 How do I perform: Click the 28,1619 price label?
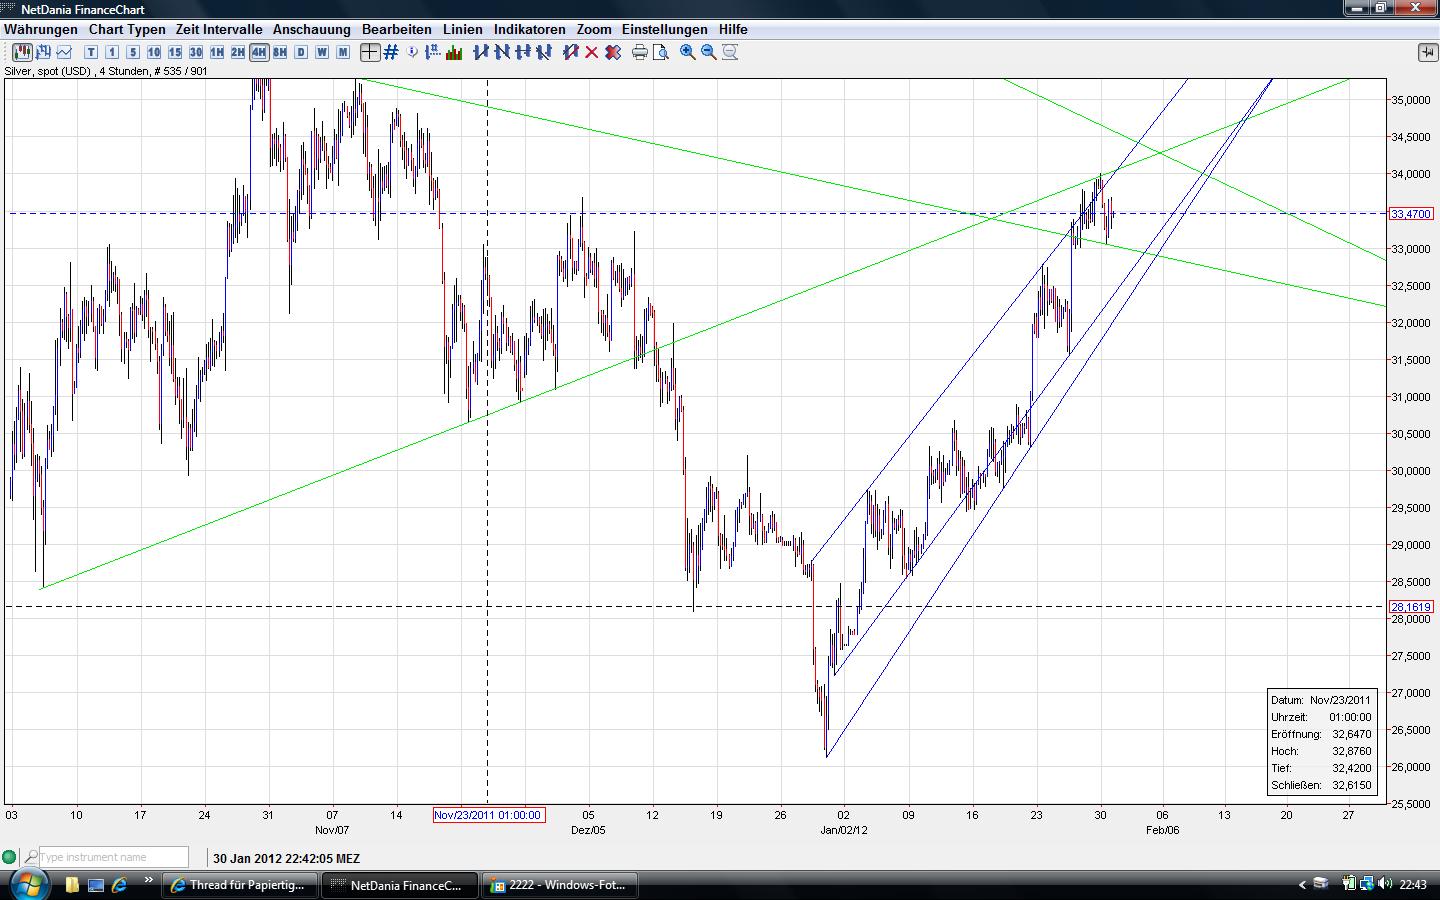[1411, 607]
